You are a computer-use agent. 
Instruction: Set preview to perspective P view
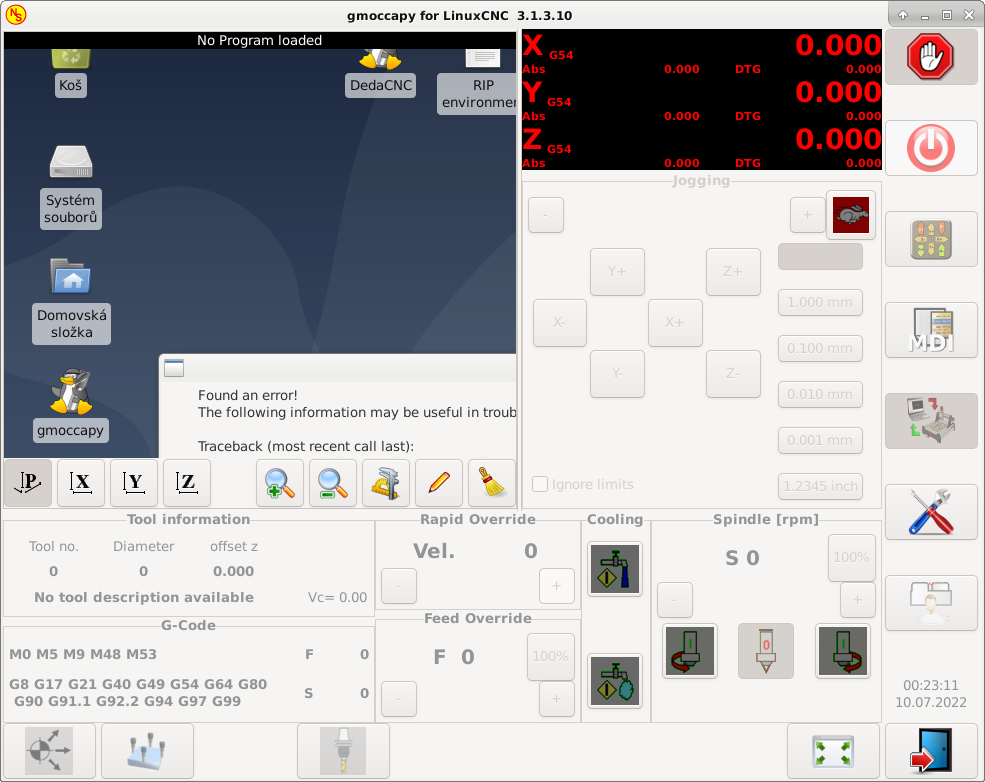pyautogui.click(x=28, y=483)
